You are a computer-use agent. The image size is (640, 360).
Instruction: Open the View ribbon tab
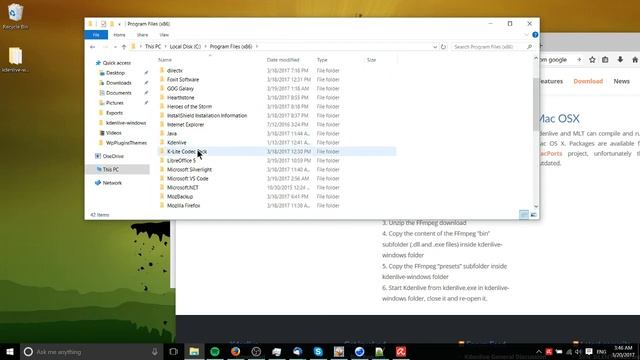click(x=164, y=35)
